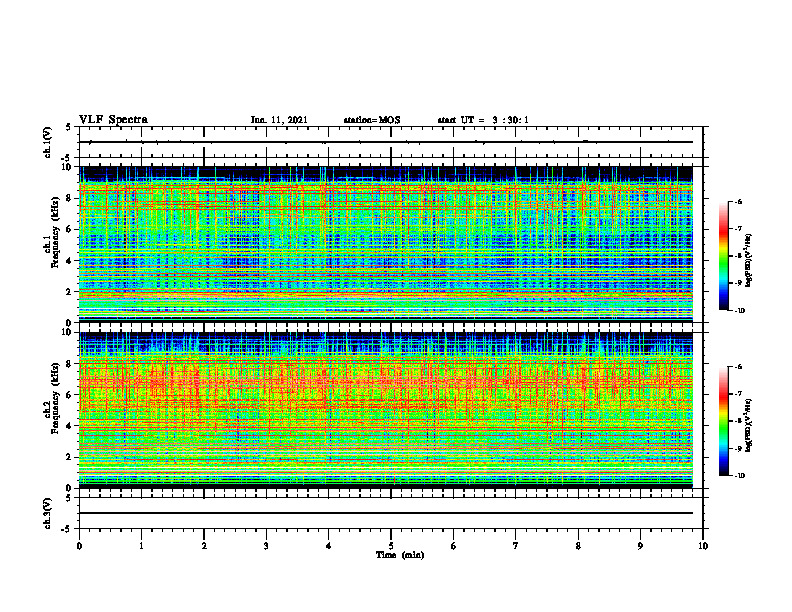Click the ch.3 voltage waveform trace
Screen dimensions: 792x612
pyautogui.click(x=386, y=513)
